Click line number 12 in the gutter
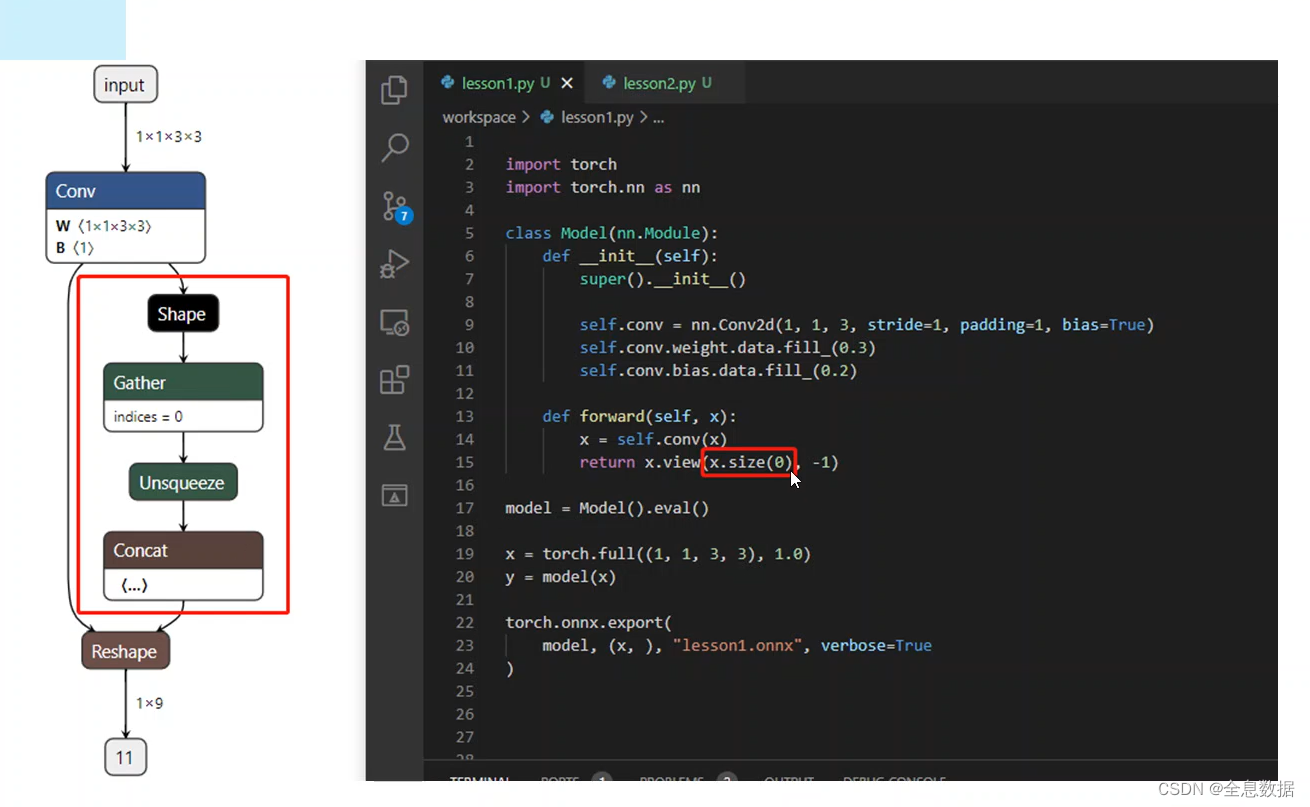The width and height of the screenshot is (1310, 807). point(464,394)
